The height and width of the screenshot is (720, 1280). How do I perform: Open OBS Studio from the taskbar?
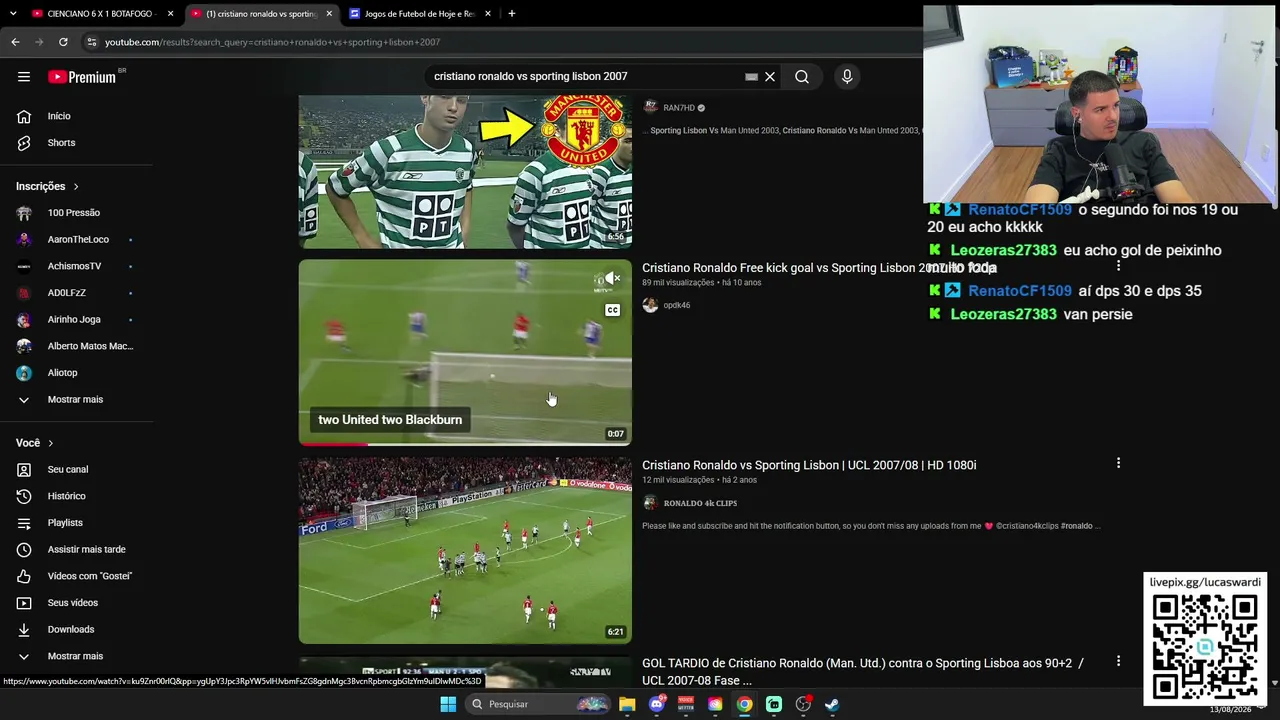tap(803, 704)
